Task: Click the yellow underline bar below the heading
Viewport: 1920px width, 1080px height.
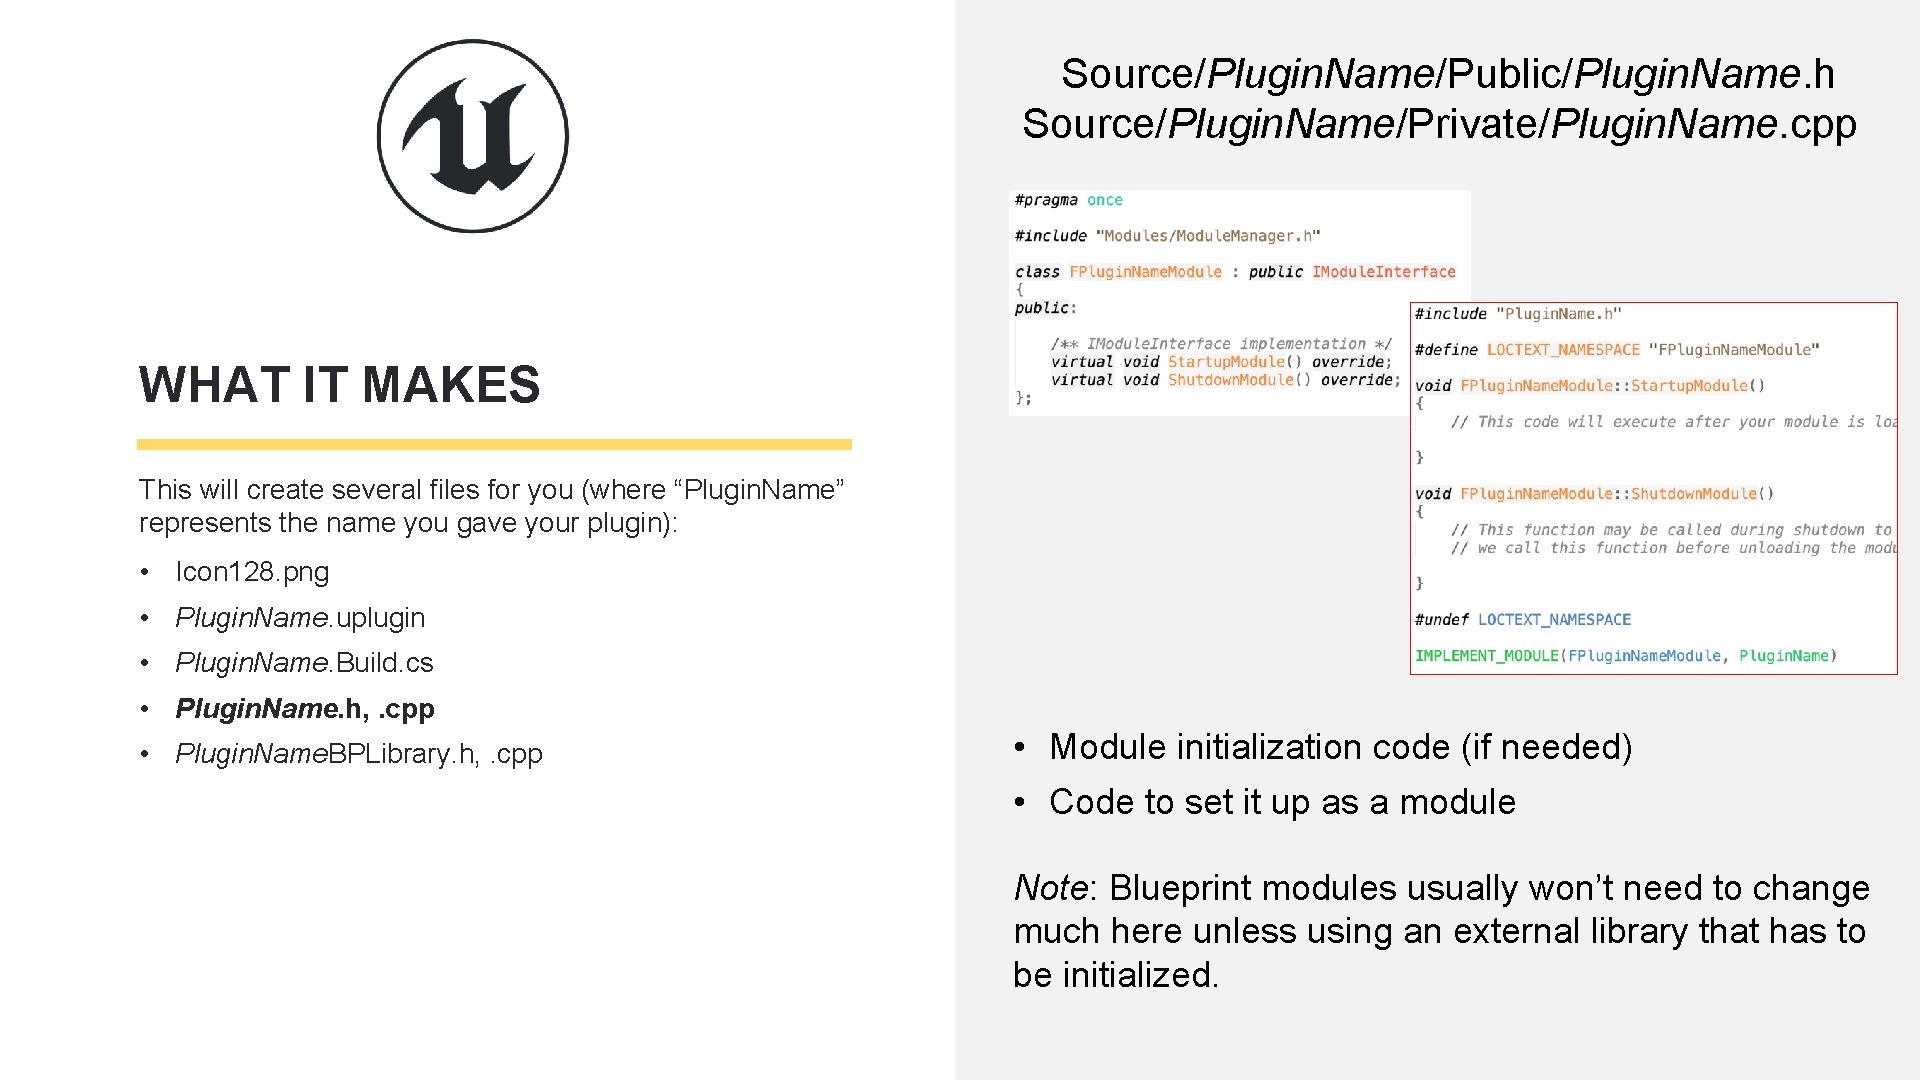Action: pos(494,444)
